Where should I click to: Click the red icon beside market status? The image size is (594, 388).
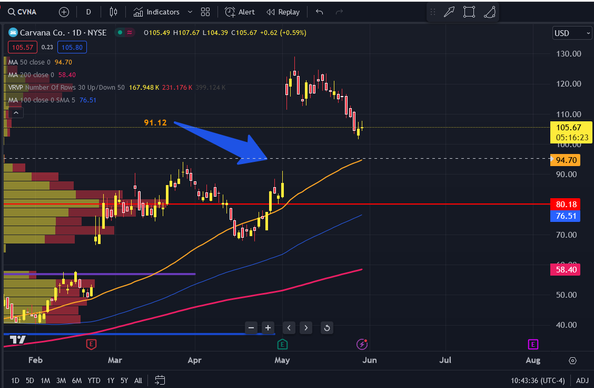click(130, 33)
